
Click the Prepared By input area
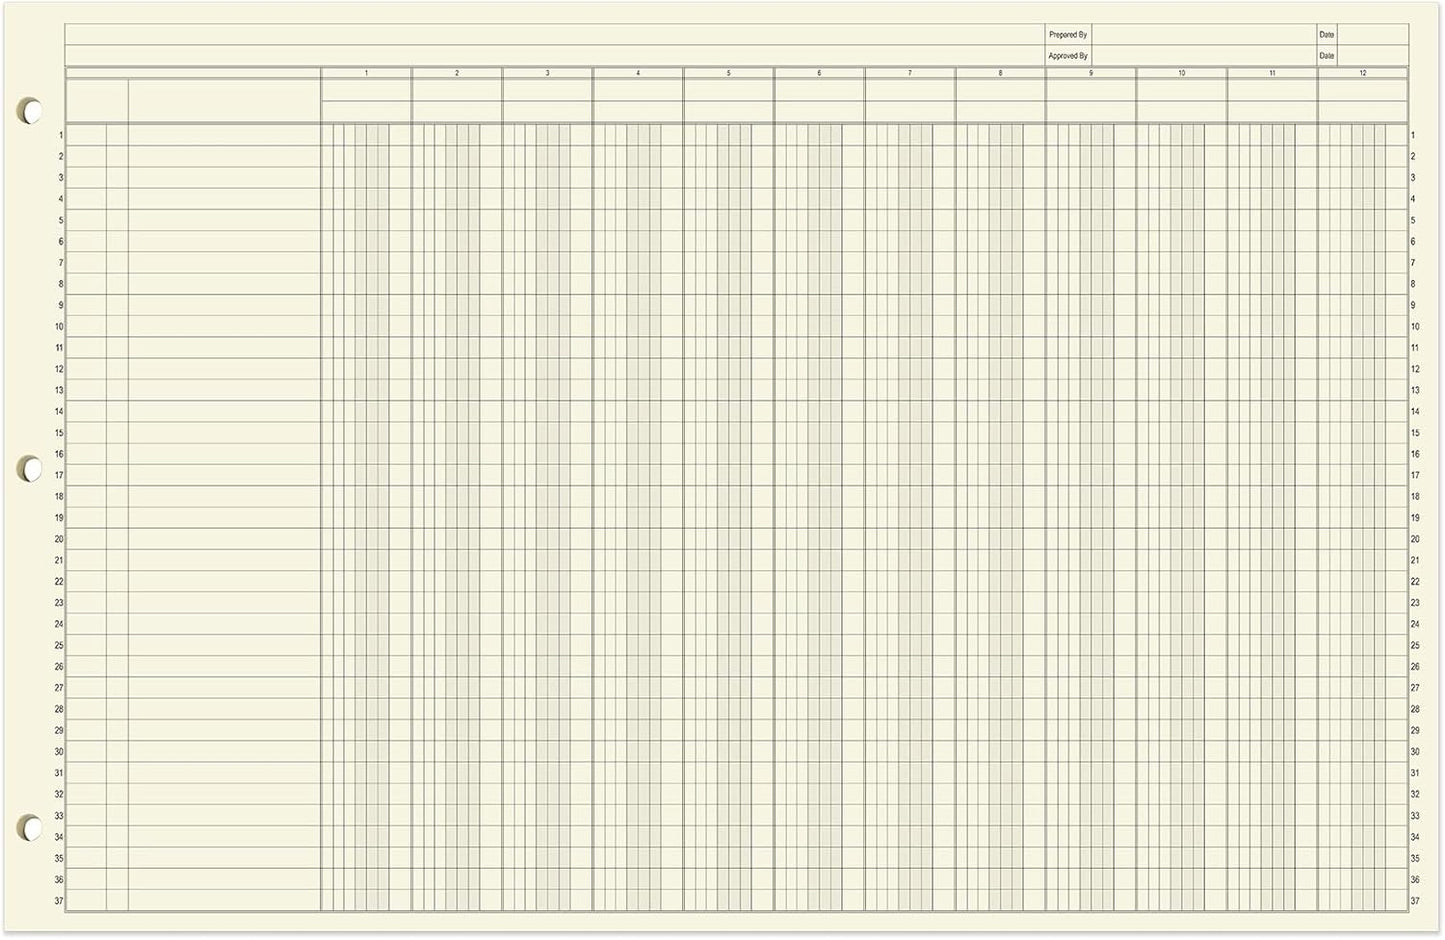click(1200, 33)
